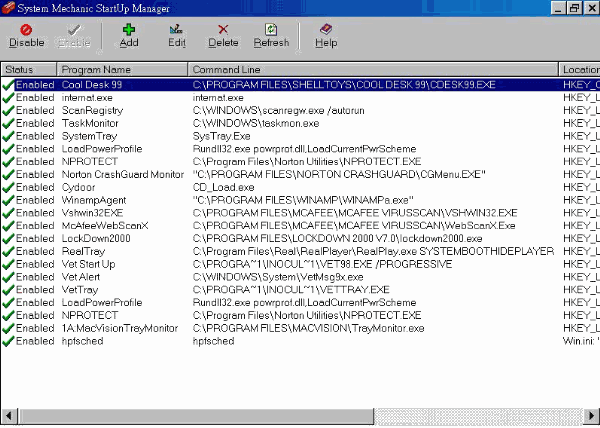Click the System Mechanic title bar toolbox icon
Screen dimensions: 600x428
pyautogui.click(x=8, y=8)
